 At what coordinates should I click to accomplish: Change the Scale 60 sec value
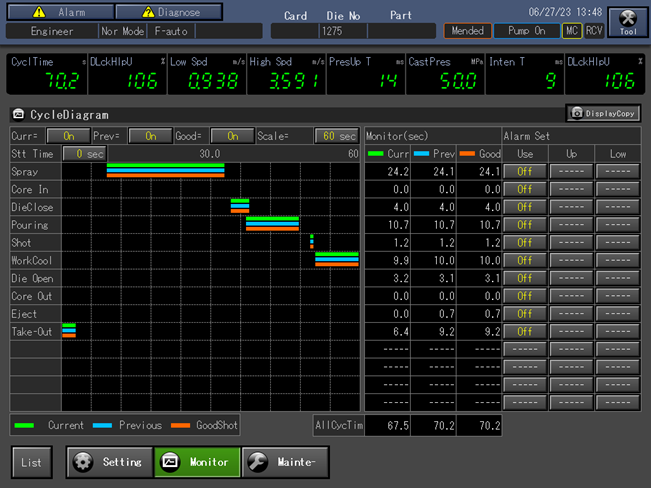pyautogui.click(x=337, y=136)
